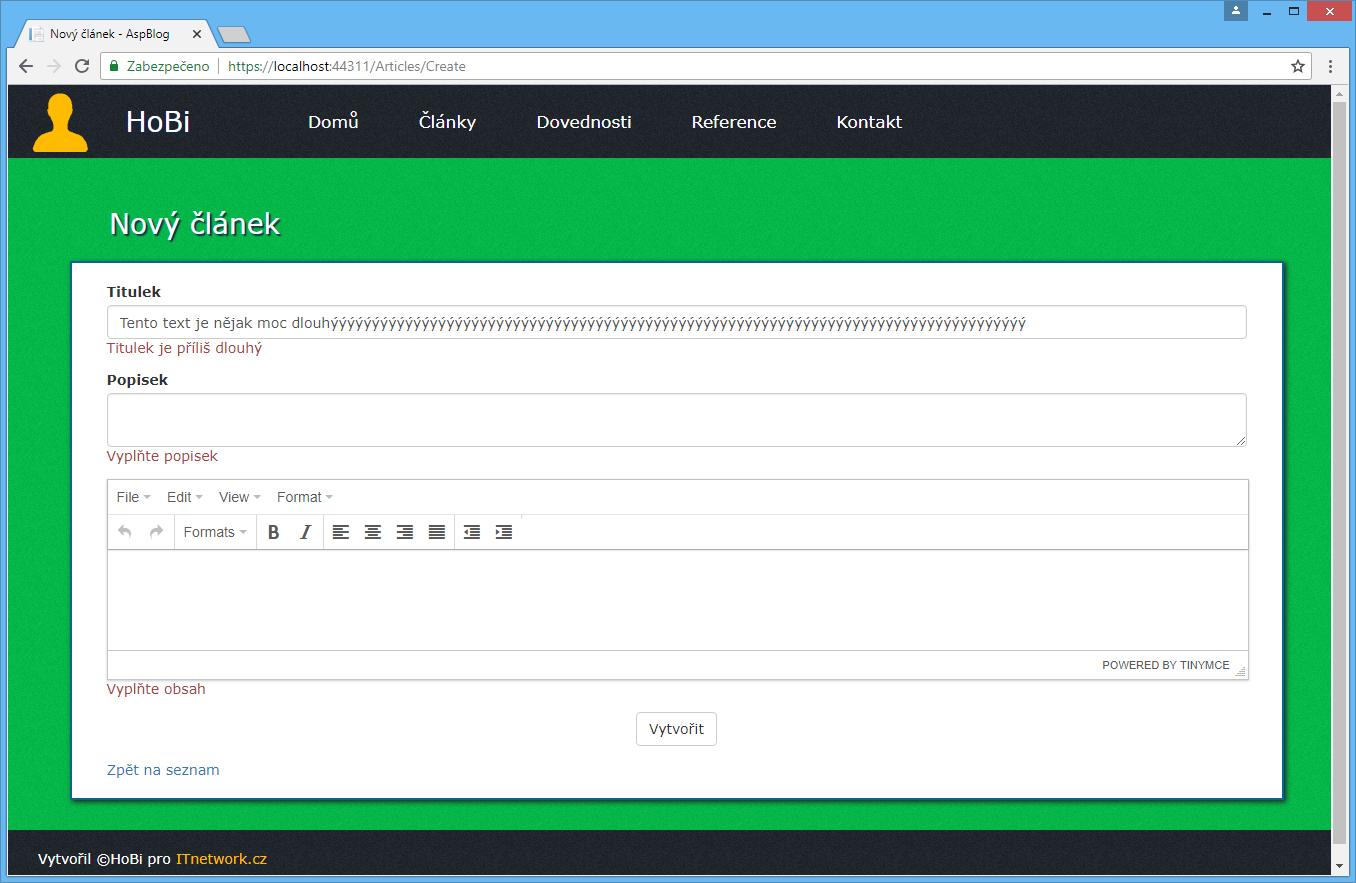Click the Popisek text field

pyautogui.click(x=676, y=419)
